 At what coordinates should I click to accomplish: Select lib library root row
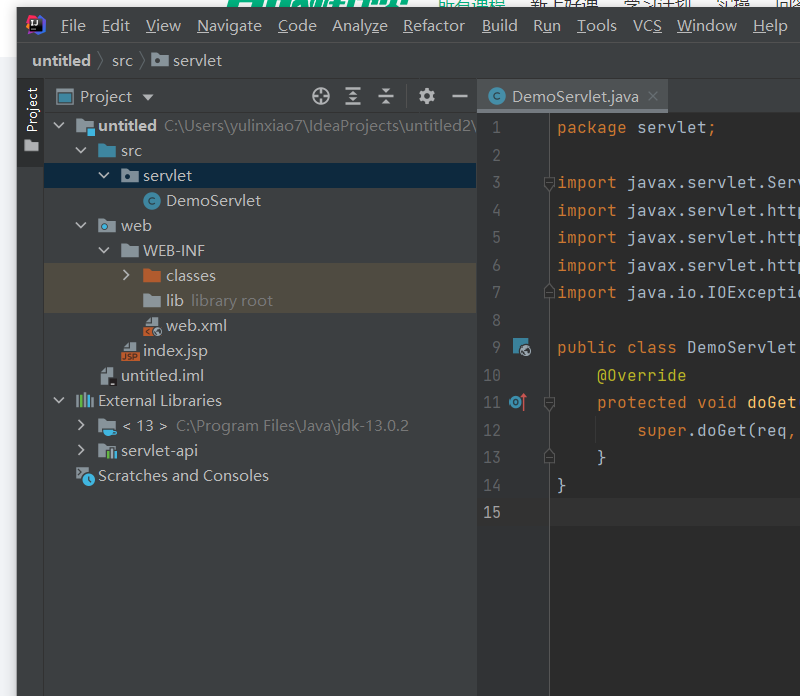(x=260, y=301)
